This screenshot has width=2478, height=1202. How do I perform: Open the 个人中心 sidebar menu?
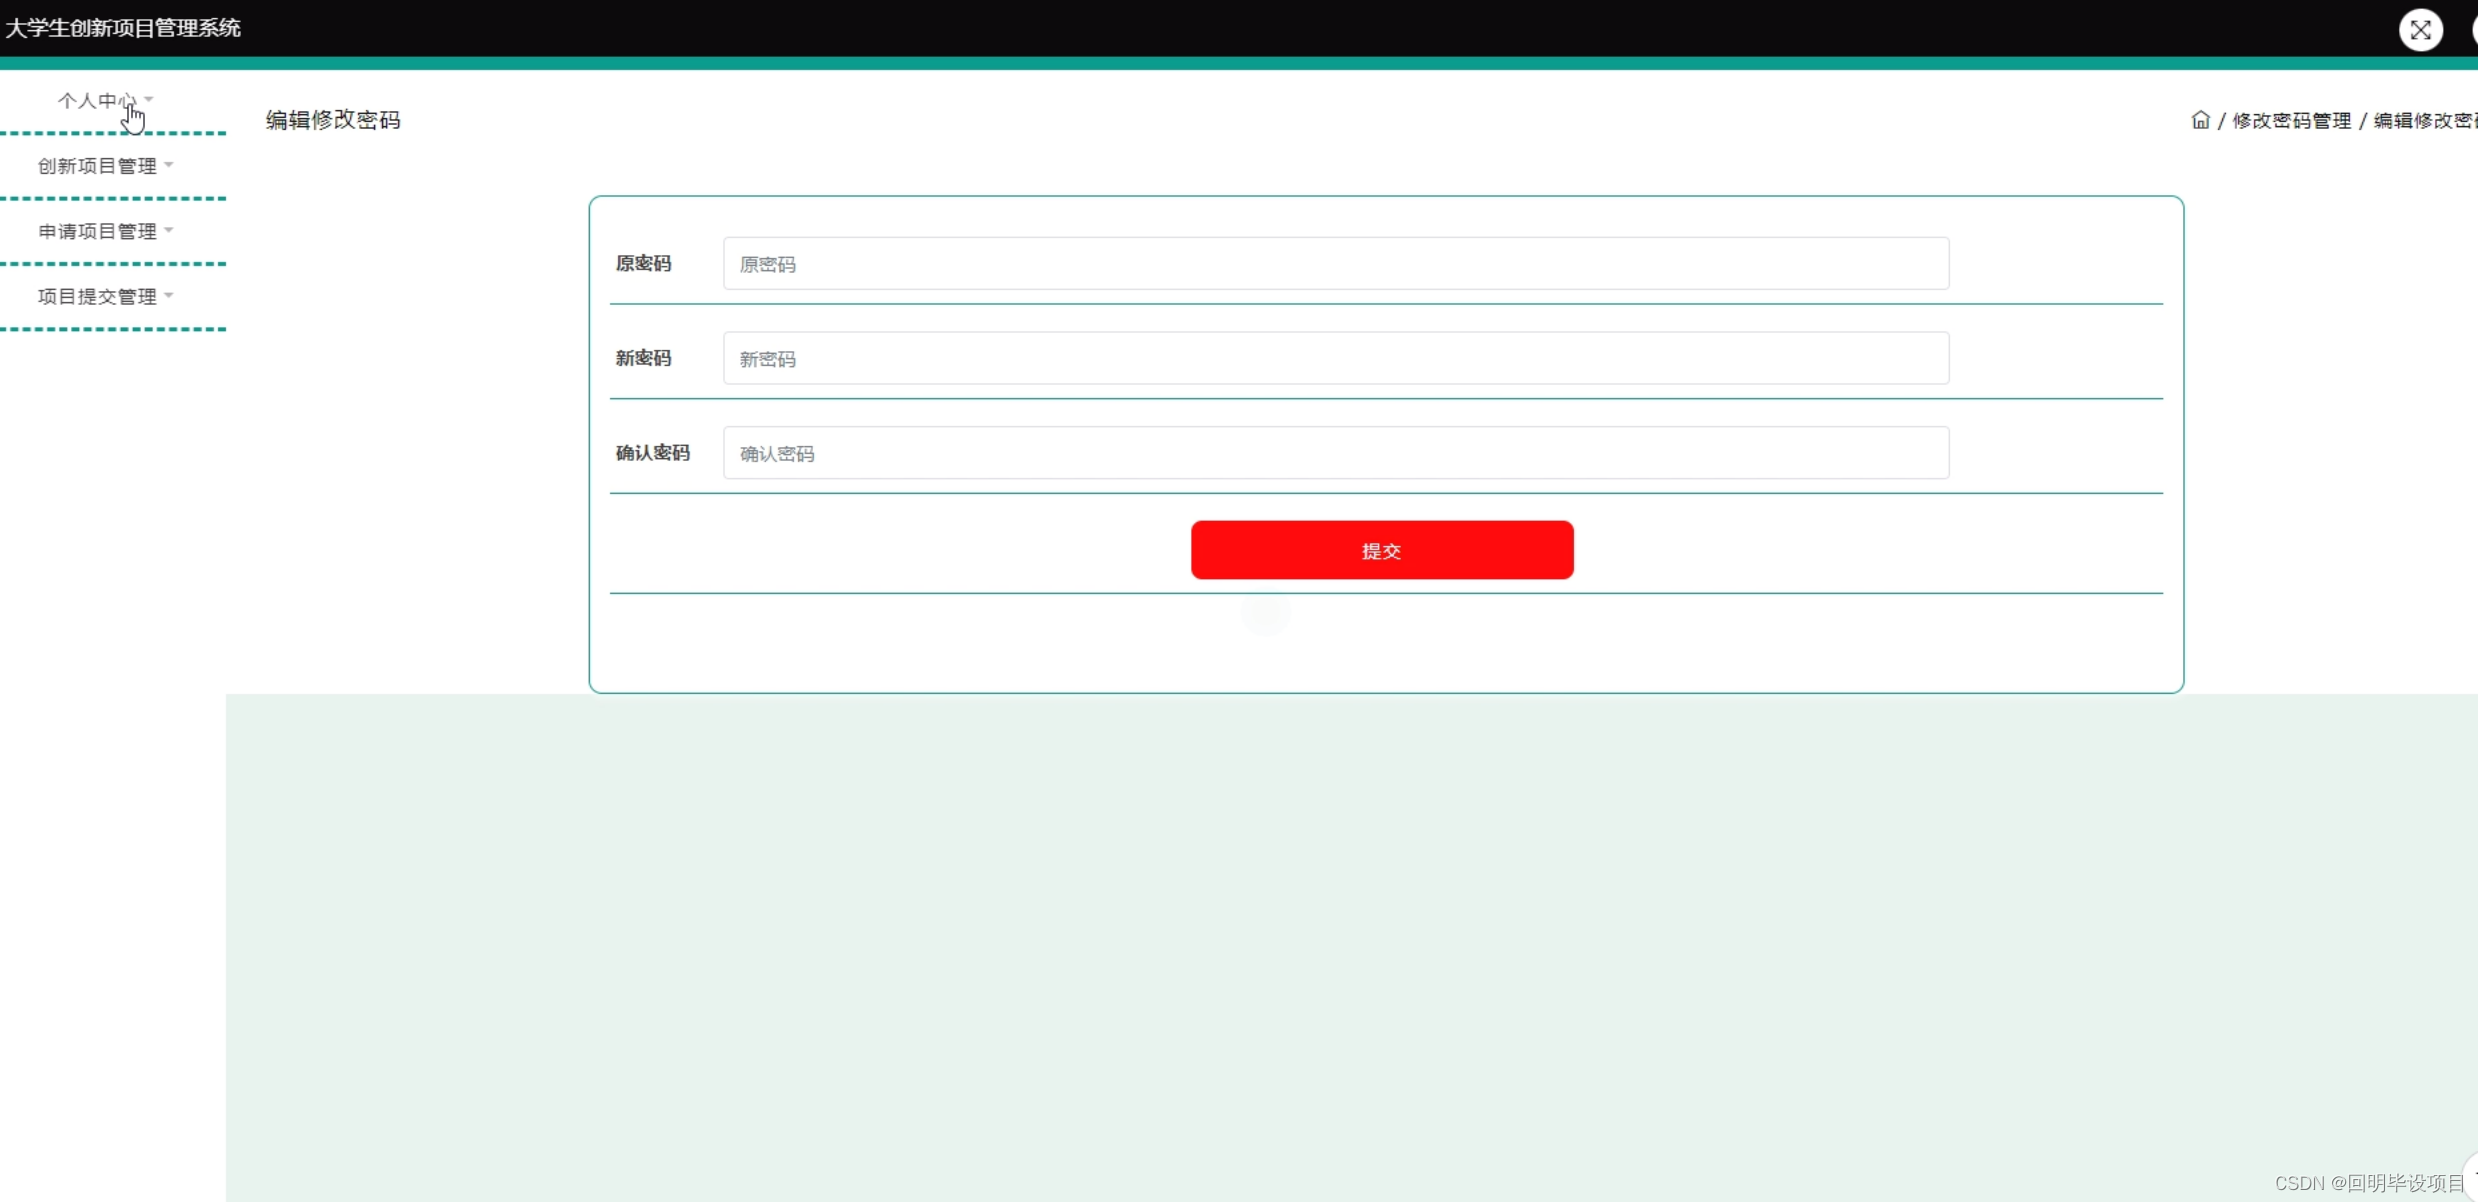[x=96, y=101]
